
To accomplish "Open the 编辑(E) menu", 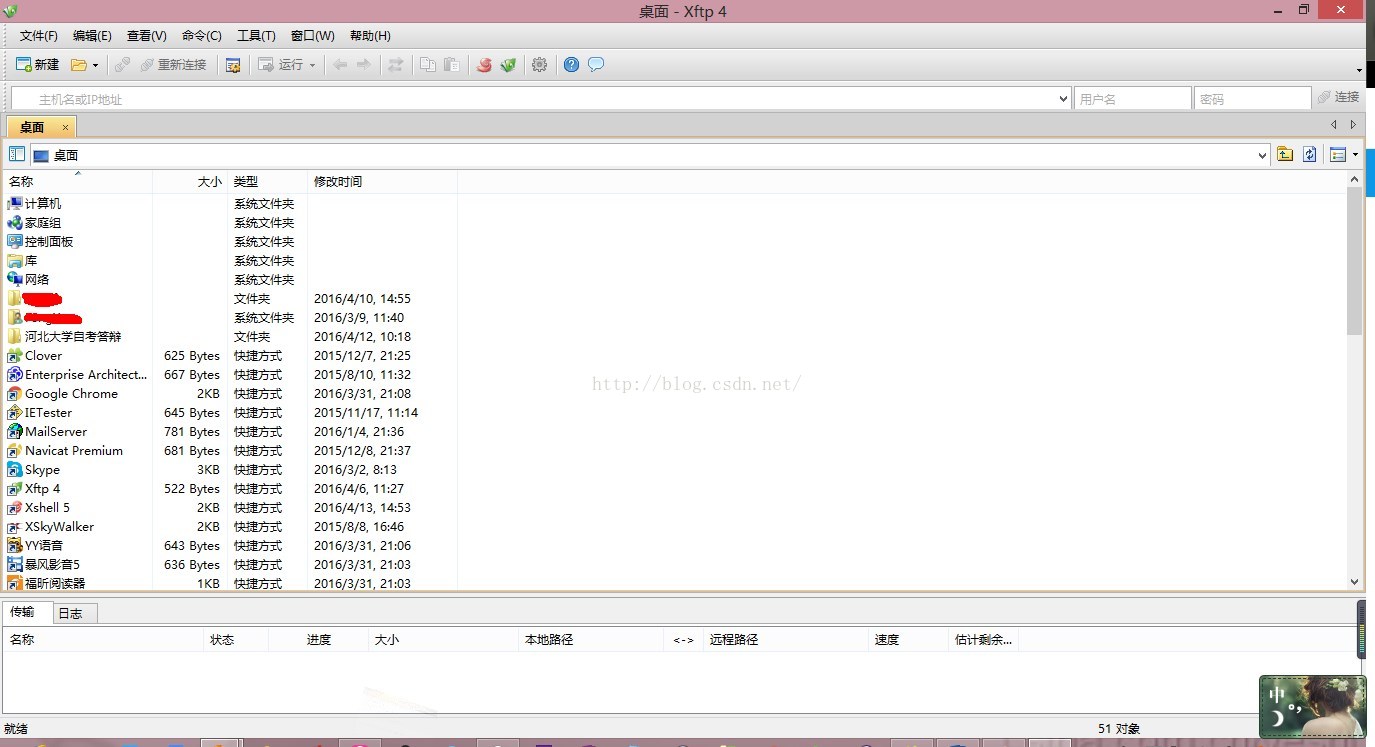I will click(92, 36).
